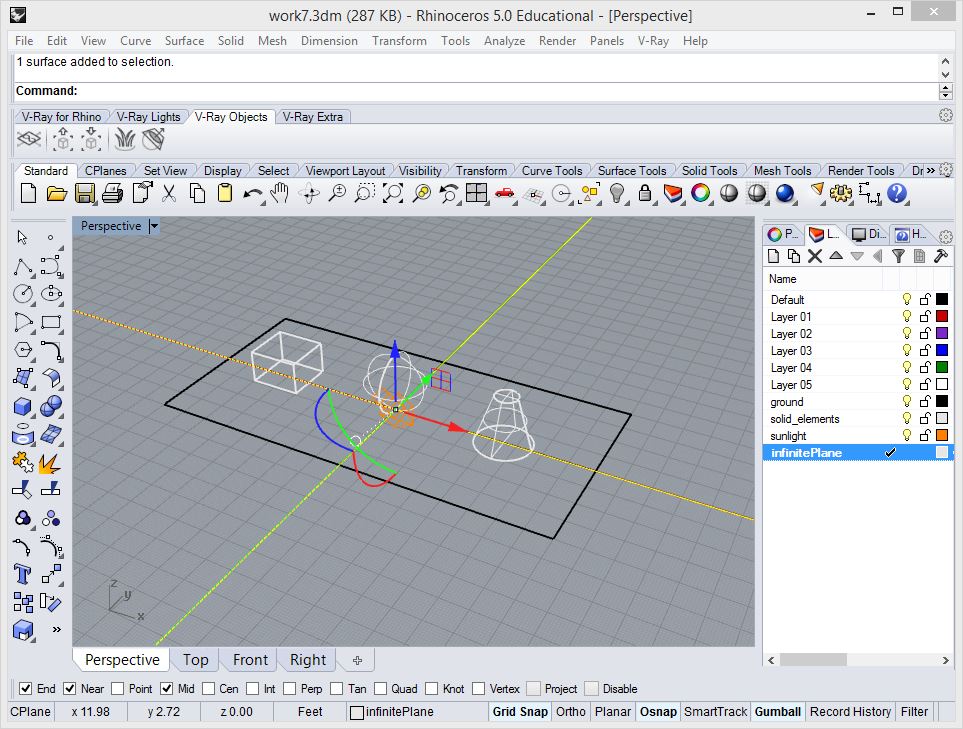Image resolution: width=963 pixels, height=729 pixels.
Task: Save the model with floppy icon
Action: 85,194
